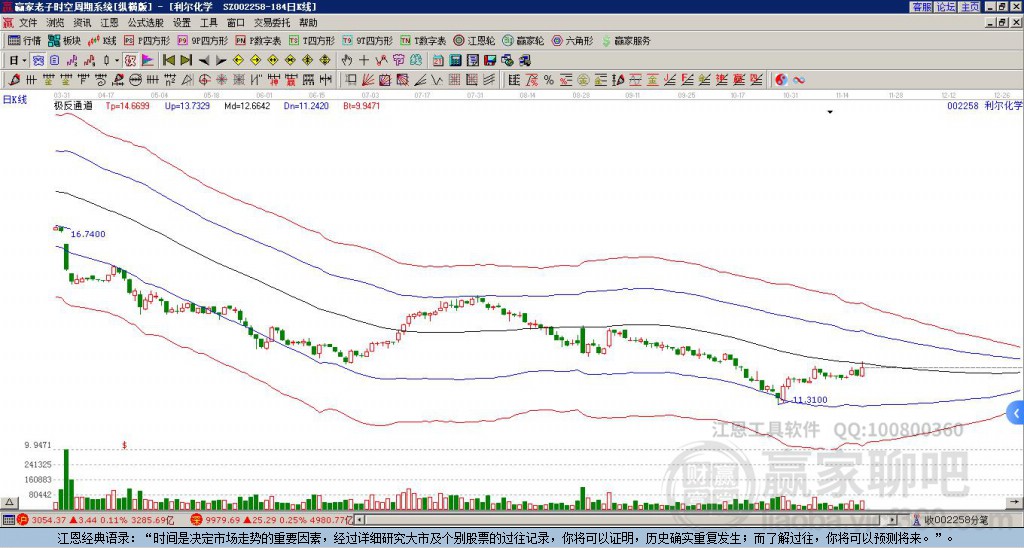Expand the candlestick style dropdown arrow
Image resolution: width=1024 pixels, height=548 pixels.
coord(118,61)
